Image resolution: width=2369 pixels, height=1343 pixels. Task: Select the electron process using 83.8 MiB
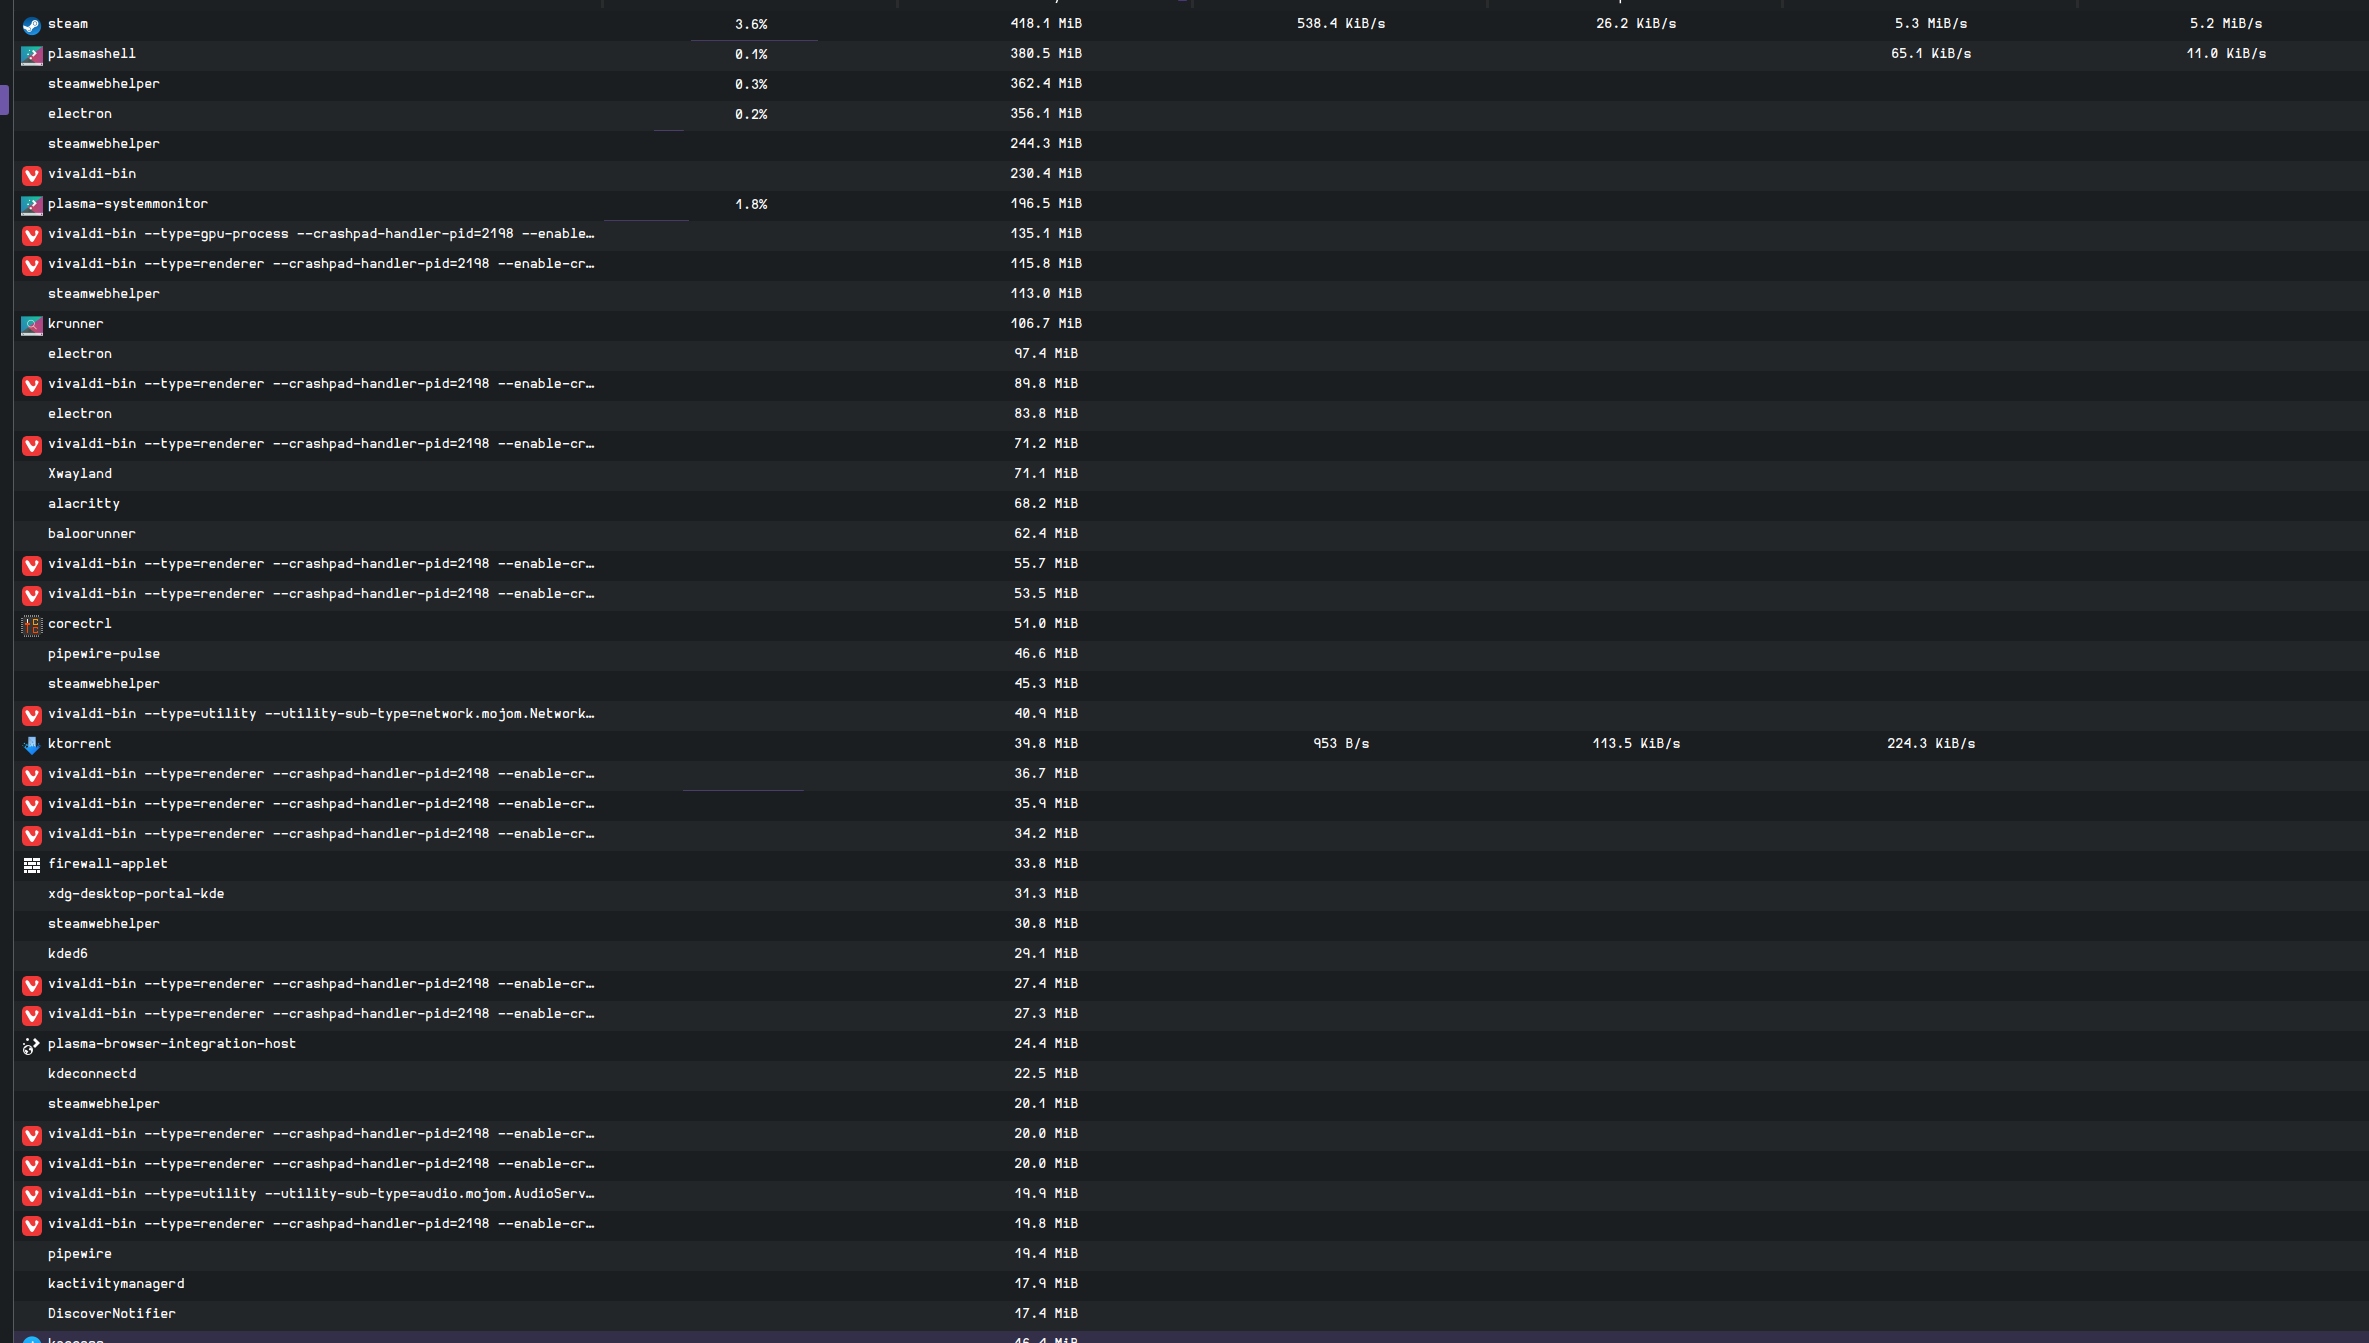(80, 413)
